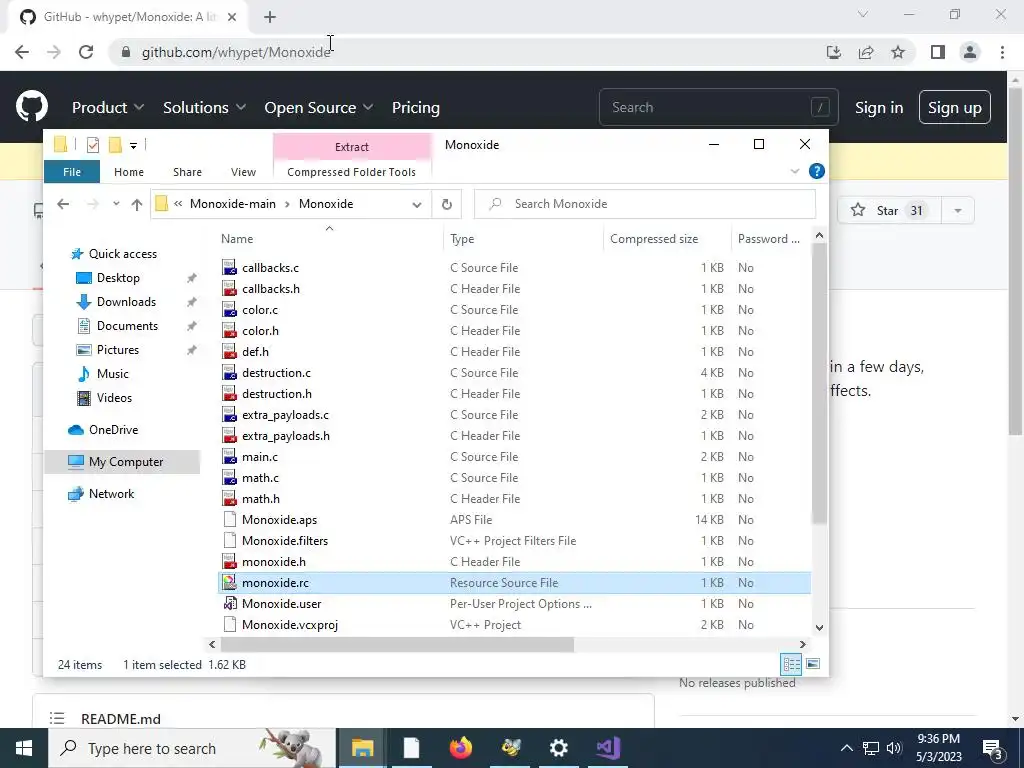This screenshot has width=1024, height=768.
Task: Navigate up one folder in Explorer
Action: 136,204
